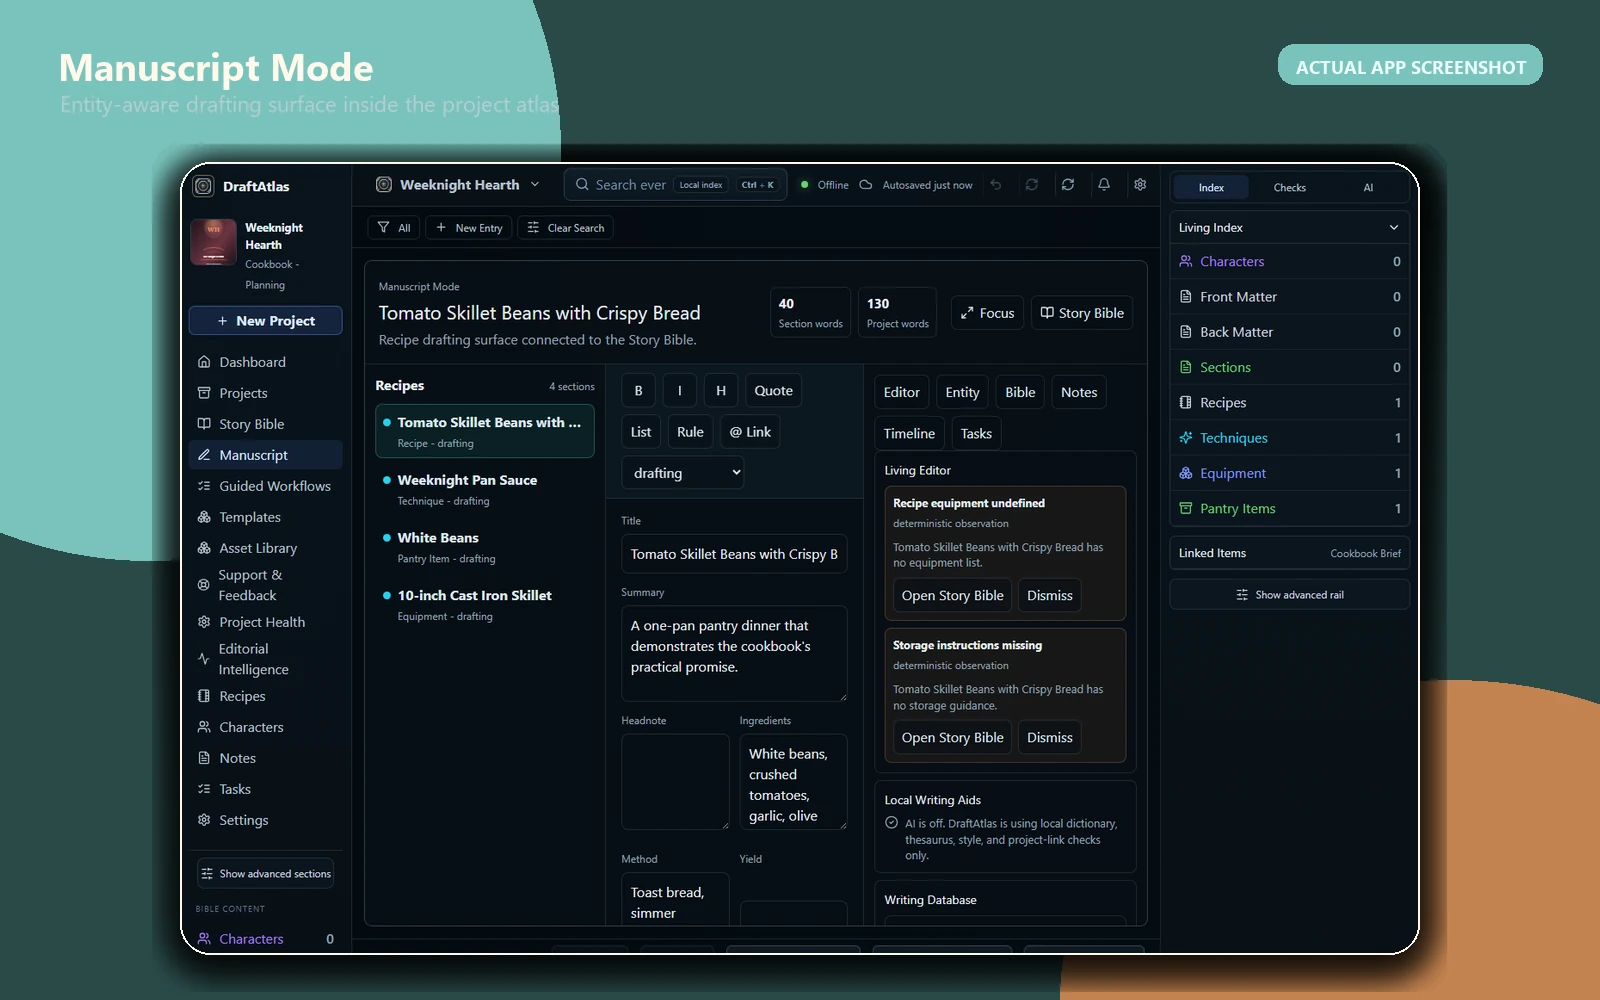Apply heading formatting (H)
The image size is (1600, 1000).
pyautogui.click(x=721, y=391)
